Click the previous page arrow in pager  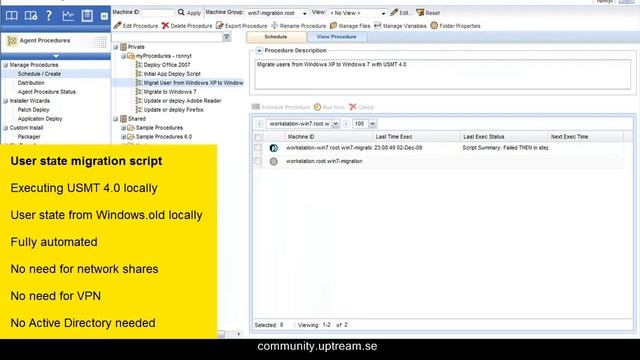point(259,123)
